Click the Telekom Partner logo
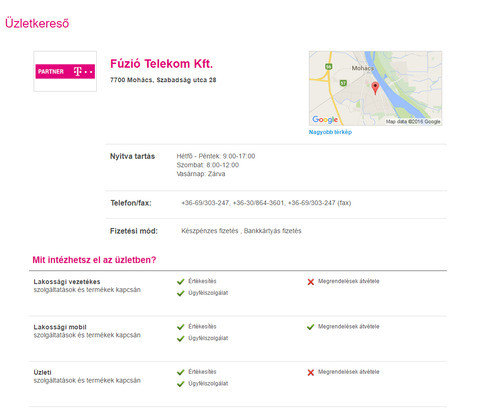 coord(65,71)
